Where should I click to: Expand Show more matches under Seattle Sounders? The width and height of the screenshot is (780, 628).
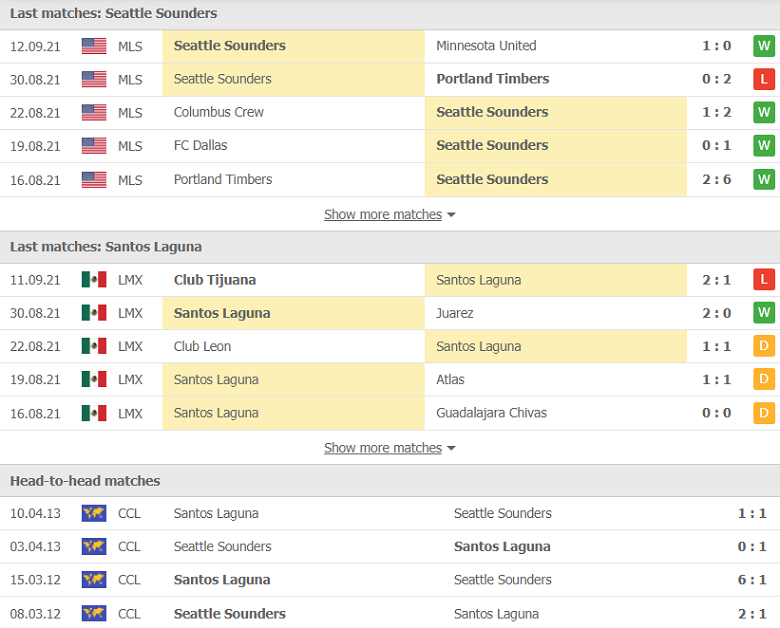(x=390, y=214)
